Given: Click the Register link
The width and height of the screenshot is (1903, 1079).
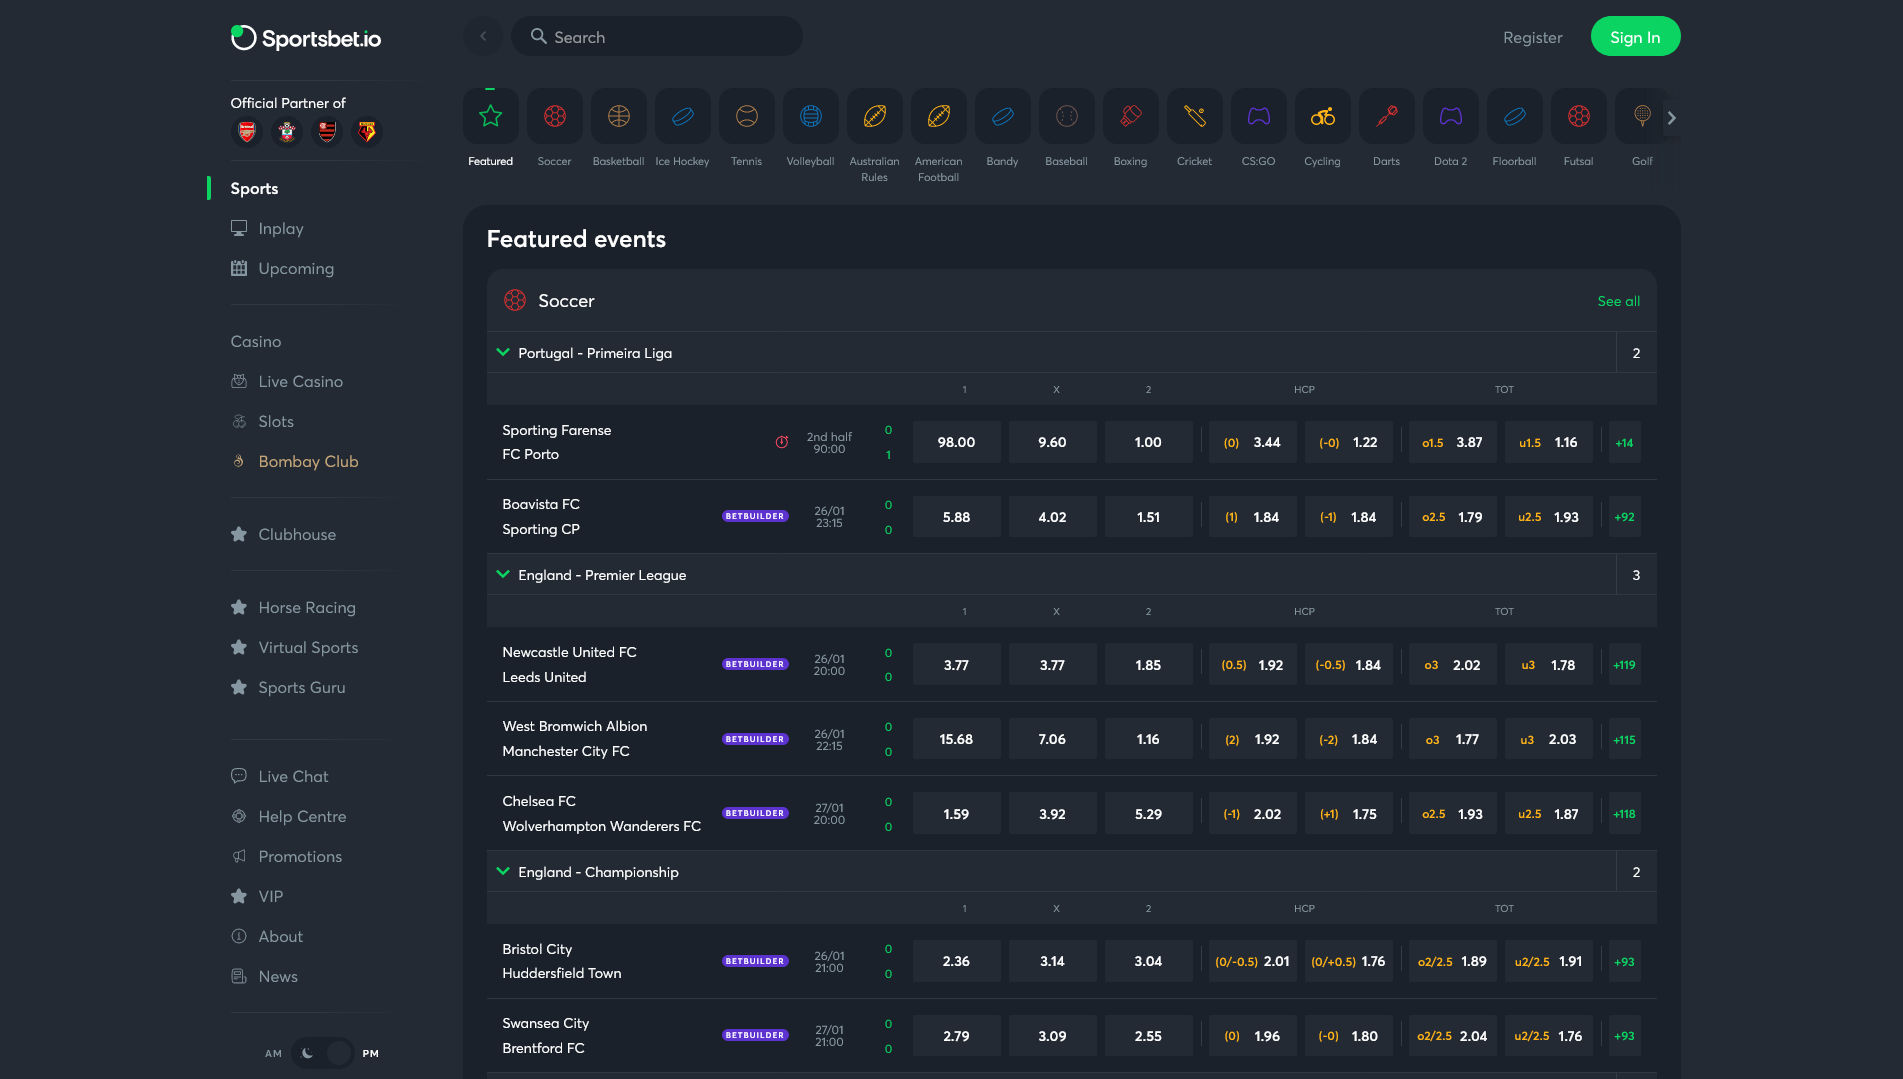Looking at the screenshot, I should point(1532,37).
